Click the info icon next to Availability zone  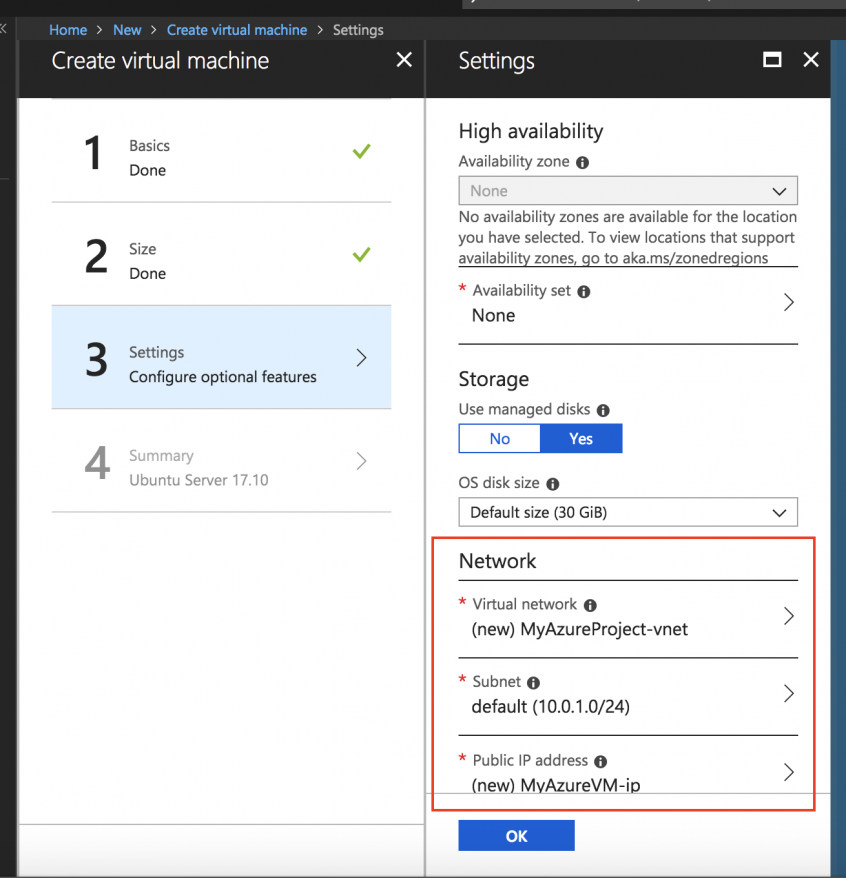[583, 162]
